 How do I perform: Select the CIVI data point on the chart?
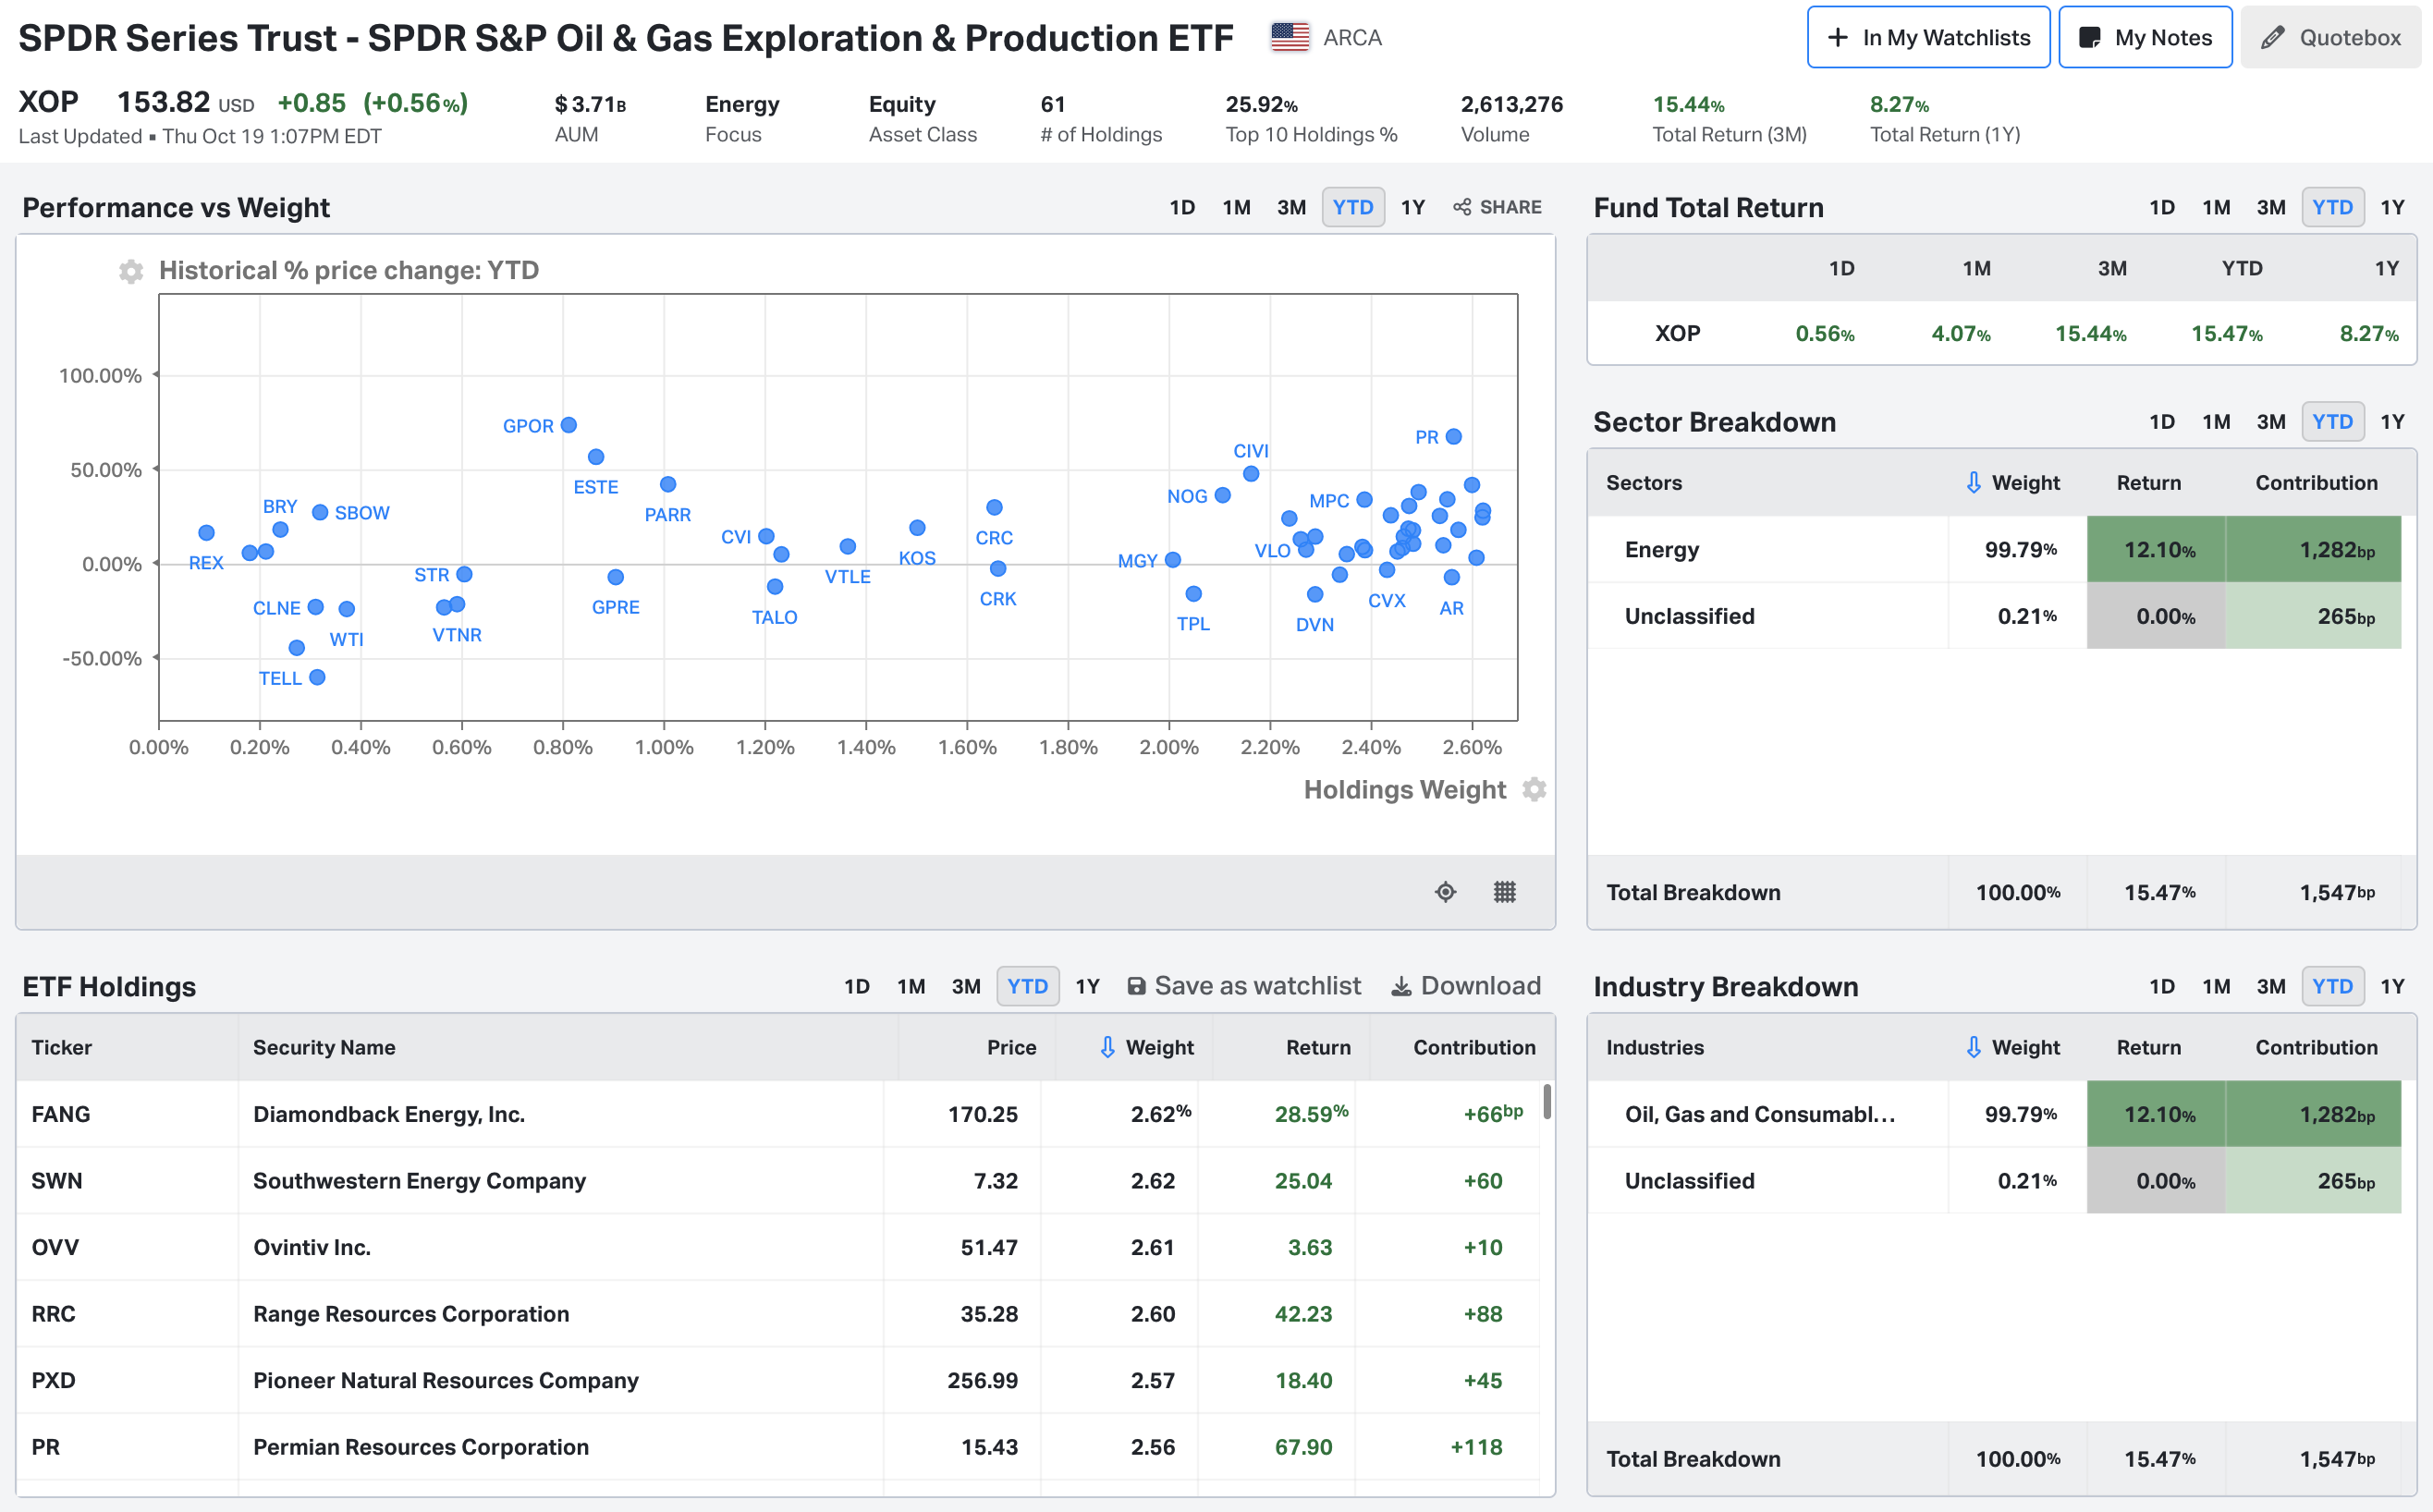coord(1251,474)
